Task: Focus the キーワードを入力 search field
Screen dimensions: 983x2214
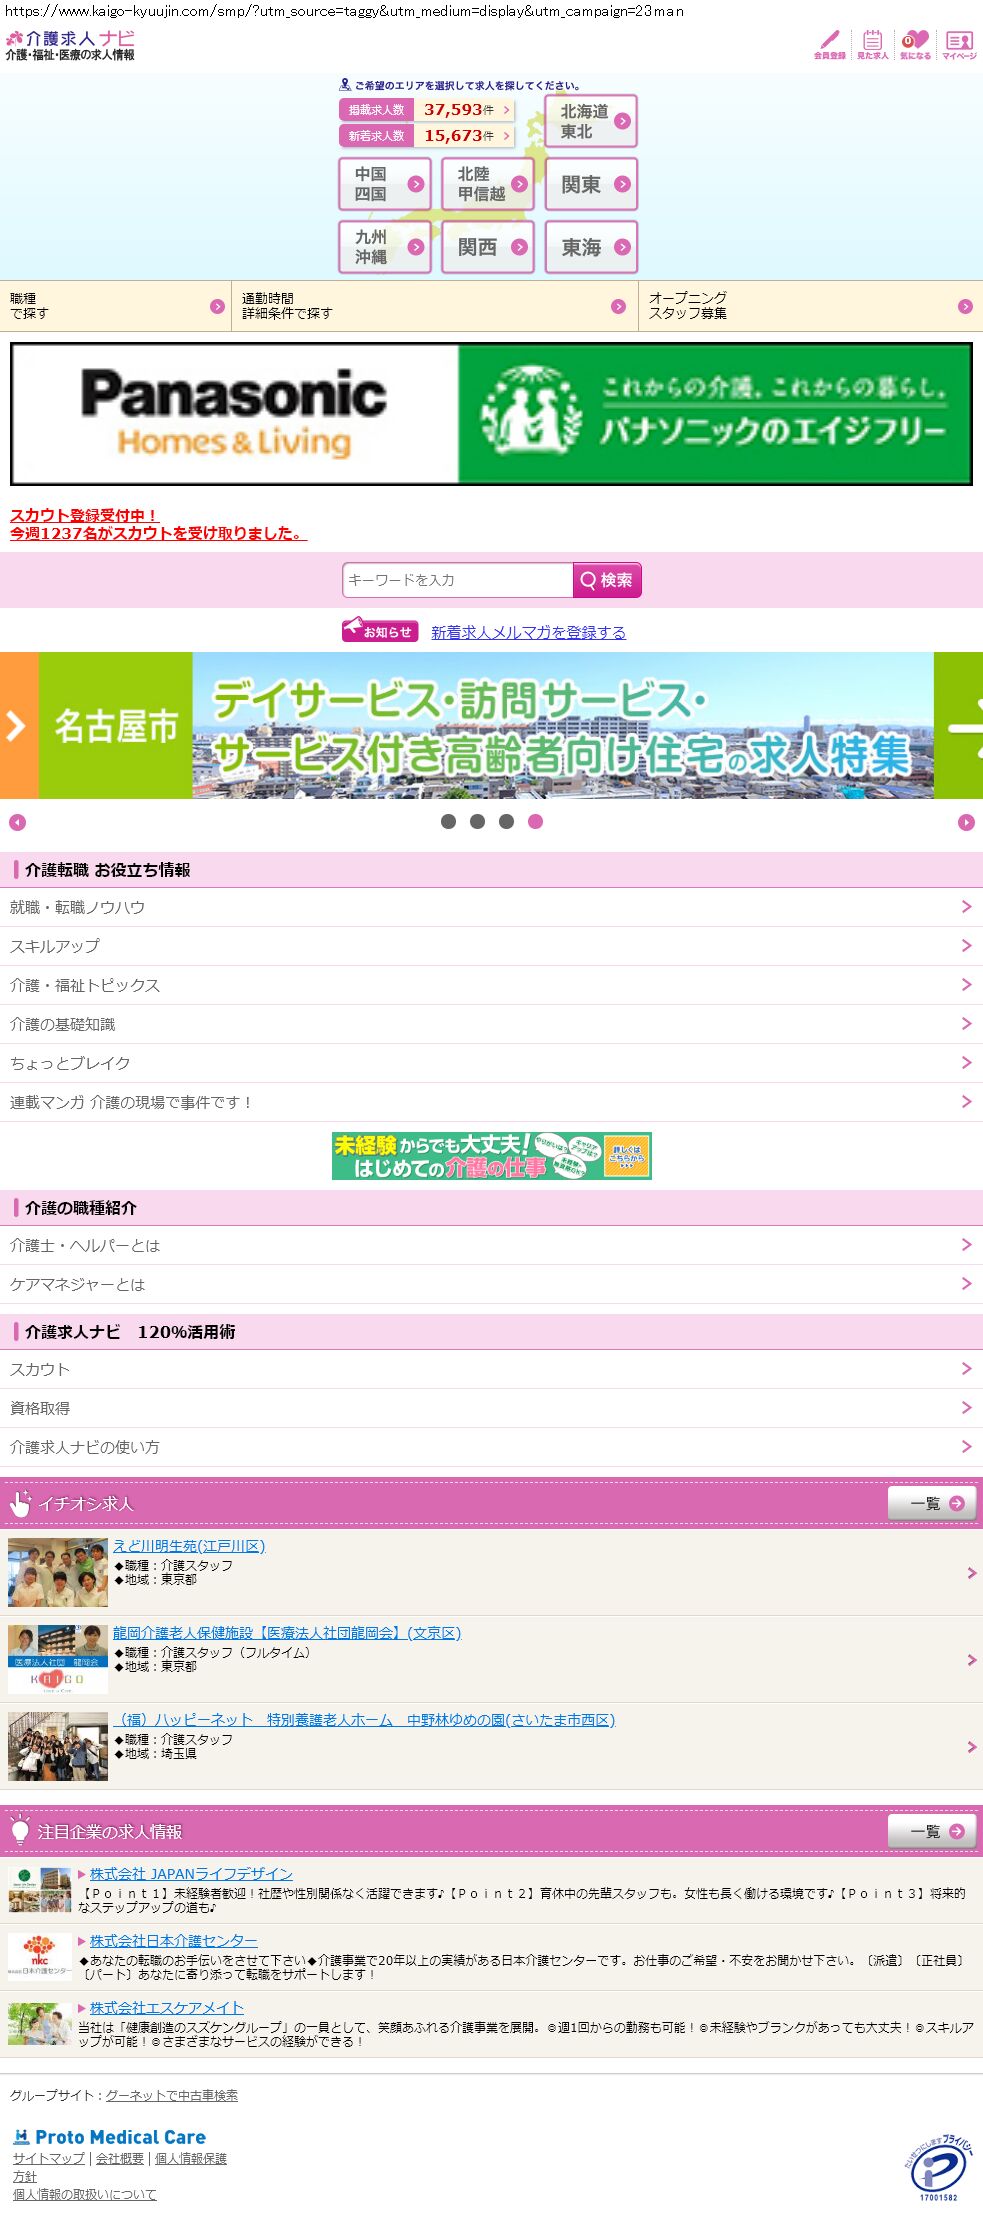Action: [x=457, y=580]
